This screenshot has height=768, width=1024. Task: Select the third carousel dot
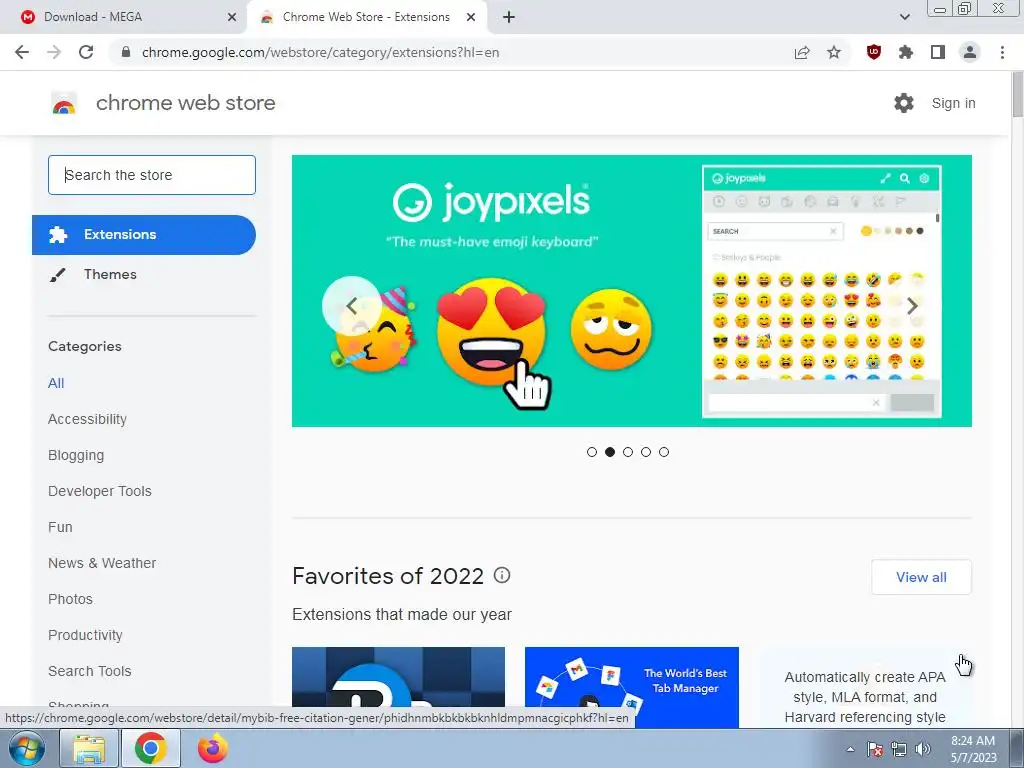click(x=628, y=452)
